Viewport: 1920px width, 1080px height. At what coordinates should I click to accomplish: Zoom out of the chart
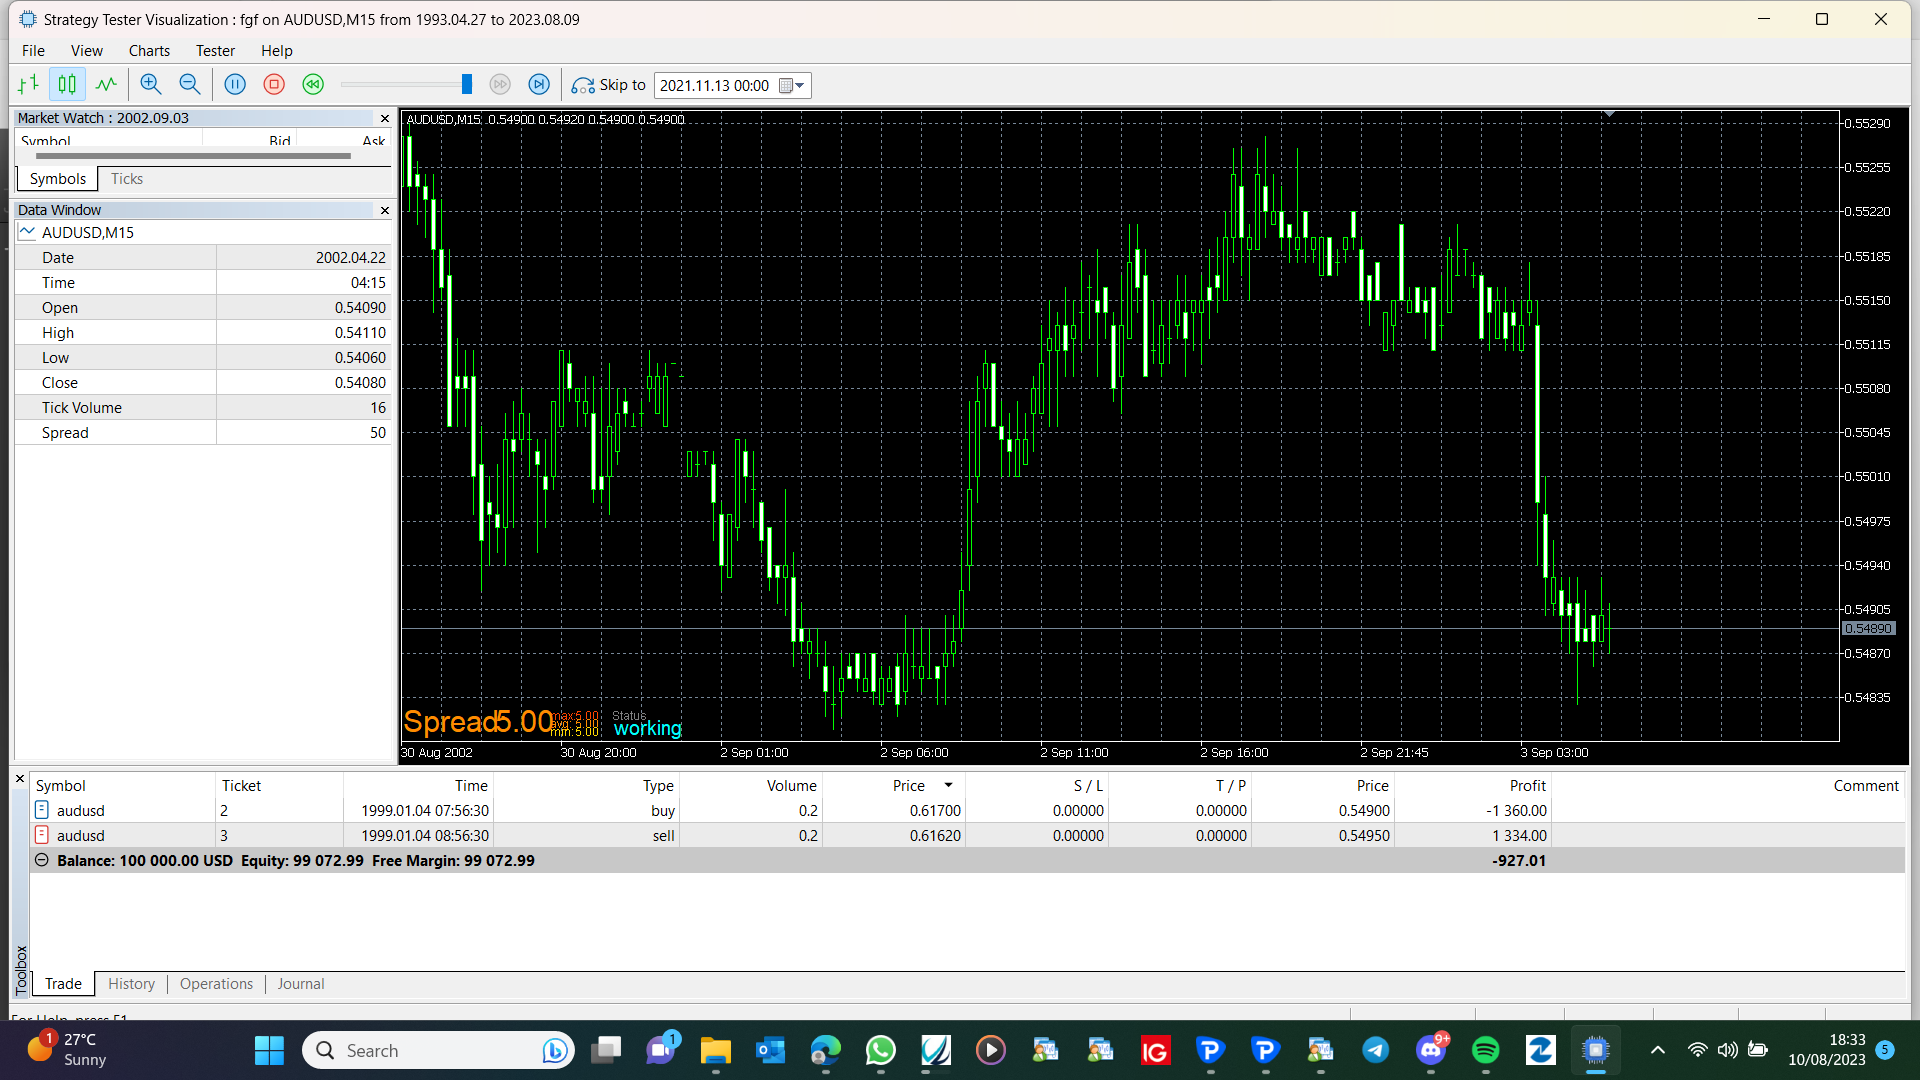click(190, 85)
